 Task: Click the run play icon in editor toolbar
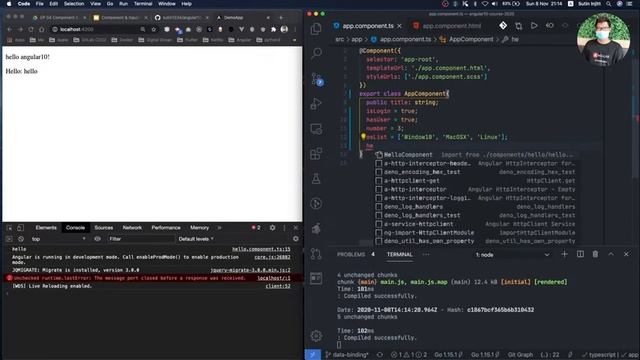[x=534, y=26]
